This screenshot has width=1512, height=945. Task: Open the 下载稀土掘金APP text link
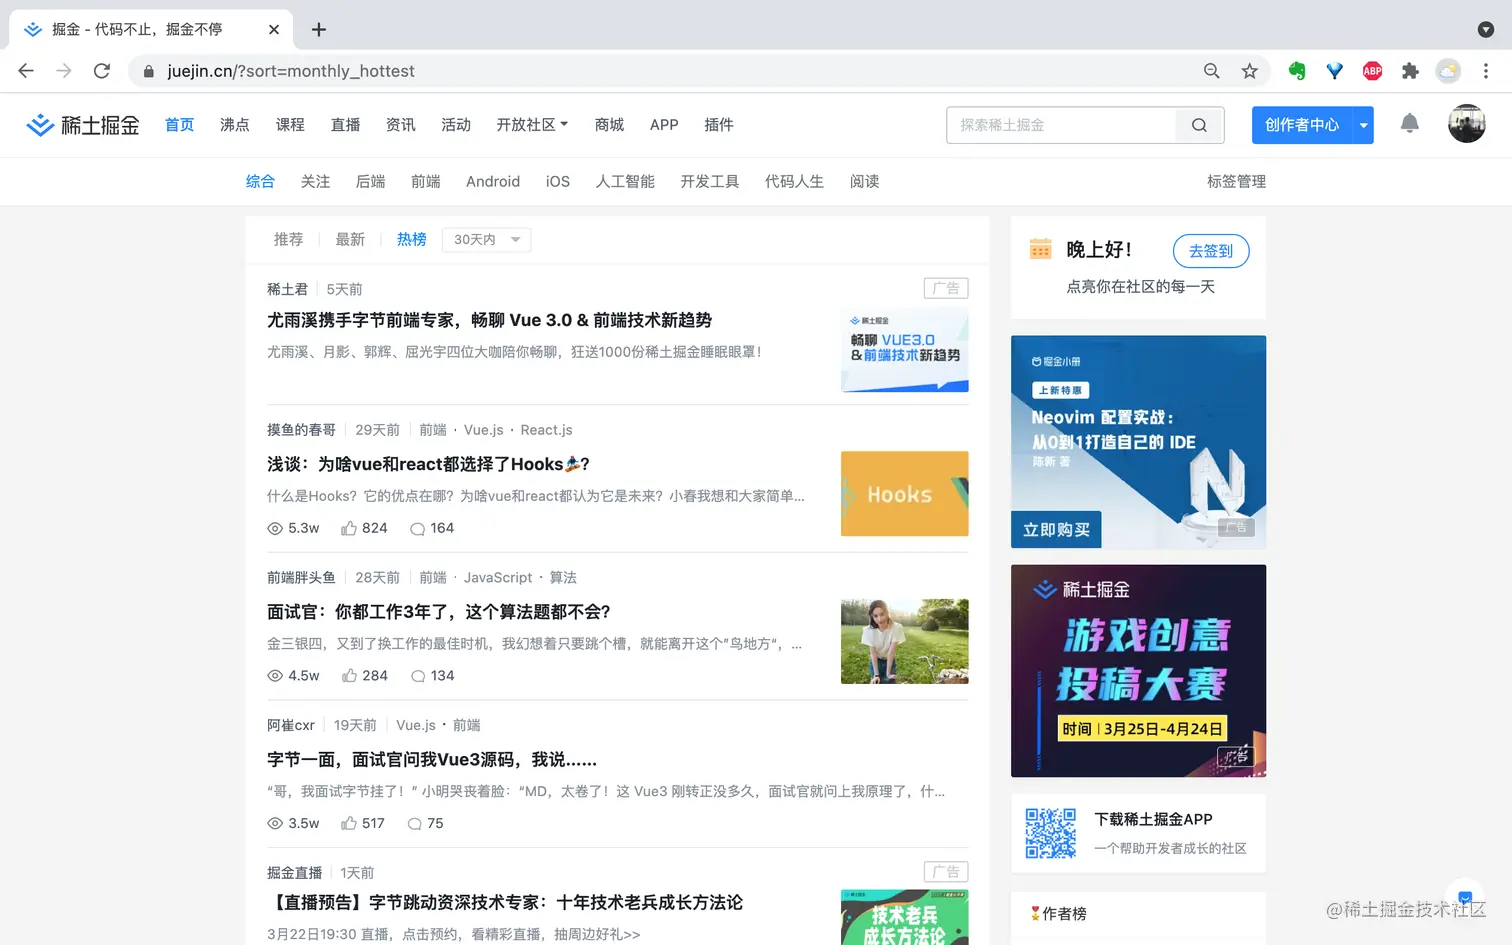(1153, 819)
